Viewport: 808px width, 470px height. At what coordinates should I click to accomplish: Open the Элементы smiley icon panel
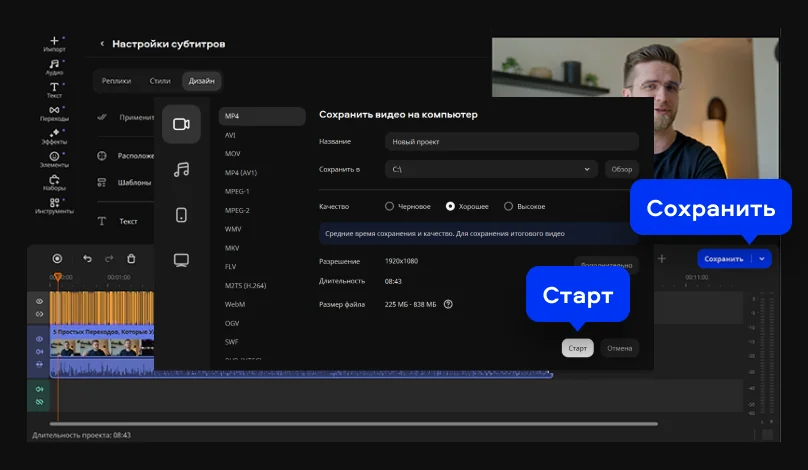54,158
